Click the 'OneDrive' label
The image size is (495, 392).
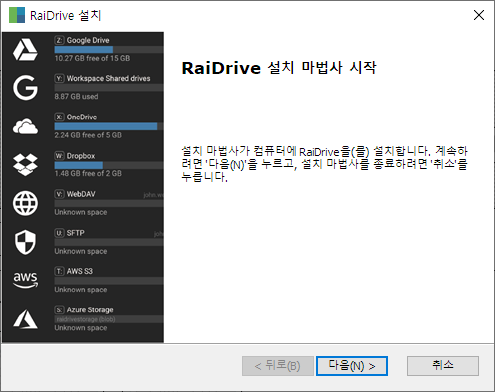[82, 117]
